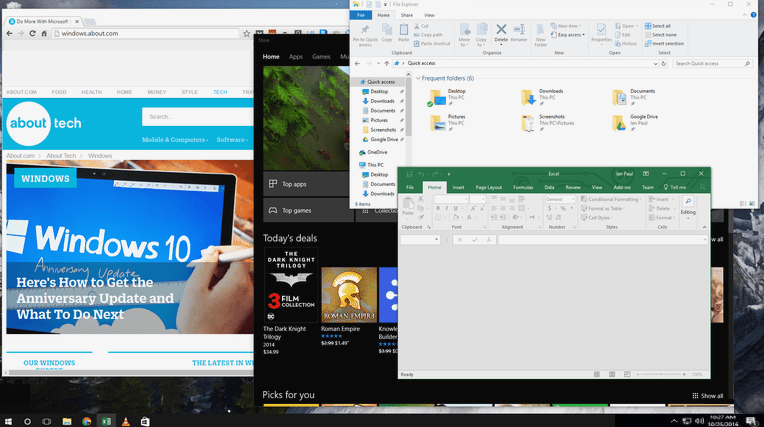Viewport: 764px width, 427px height.
Task: Click Anniversary Update article headline
Action: coord(95,298)
